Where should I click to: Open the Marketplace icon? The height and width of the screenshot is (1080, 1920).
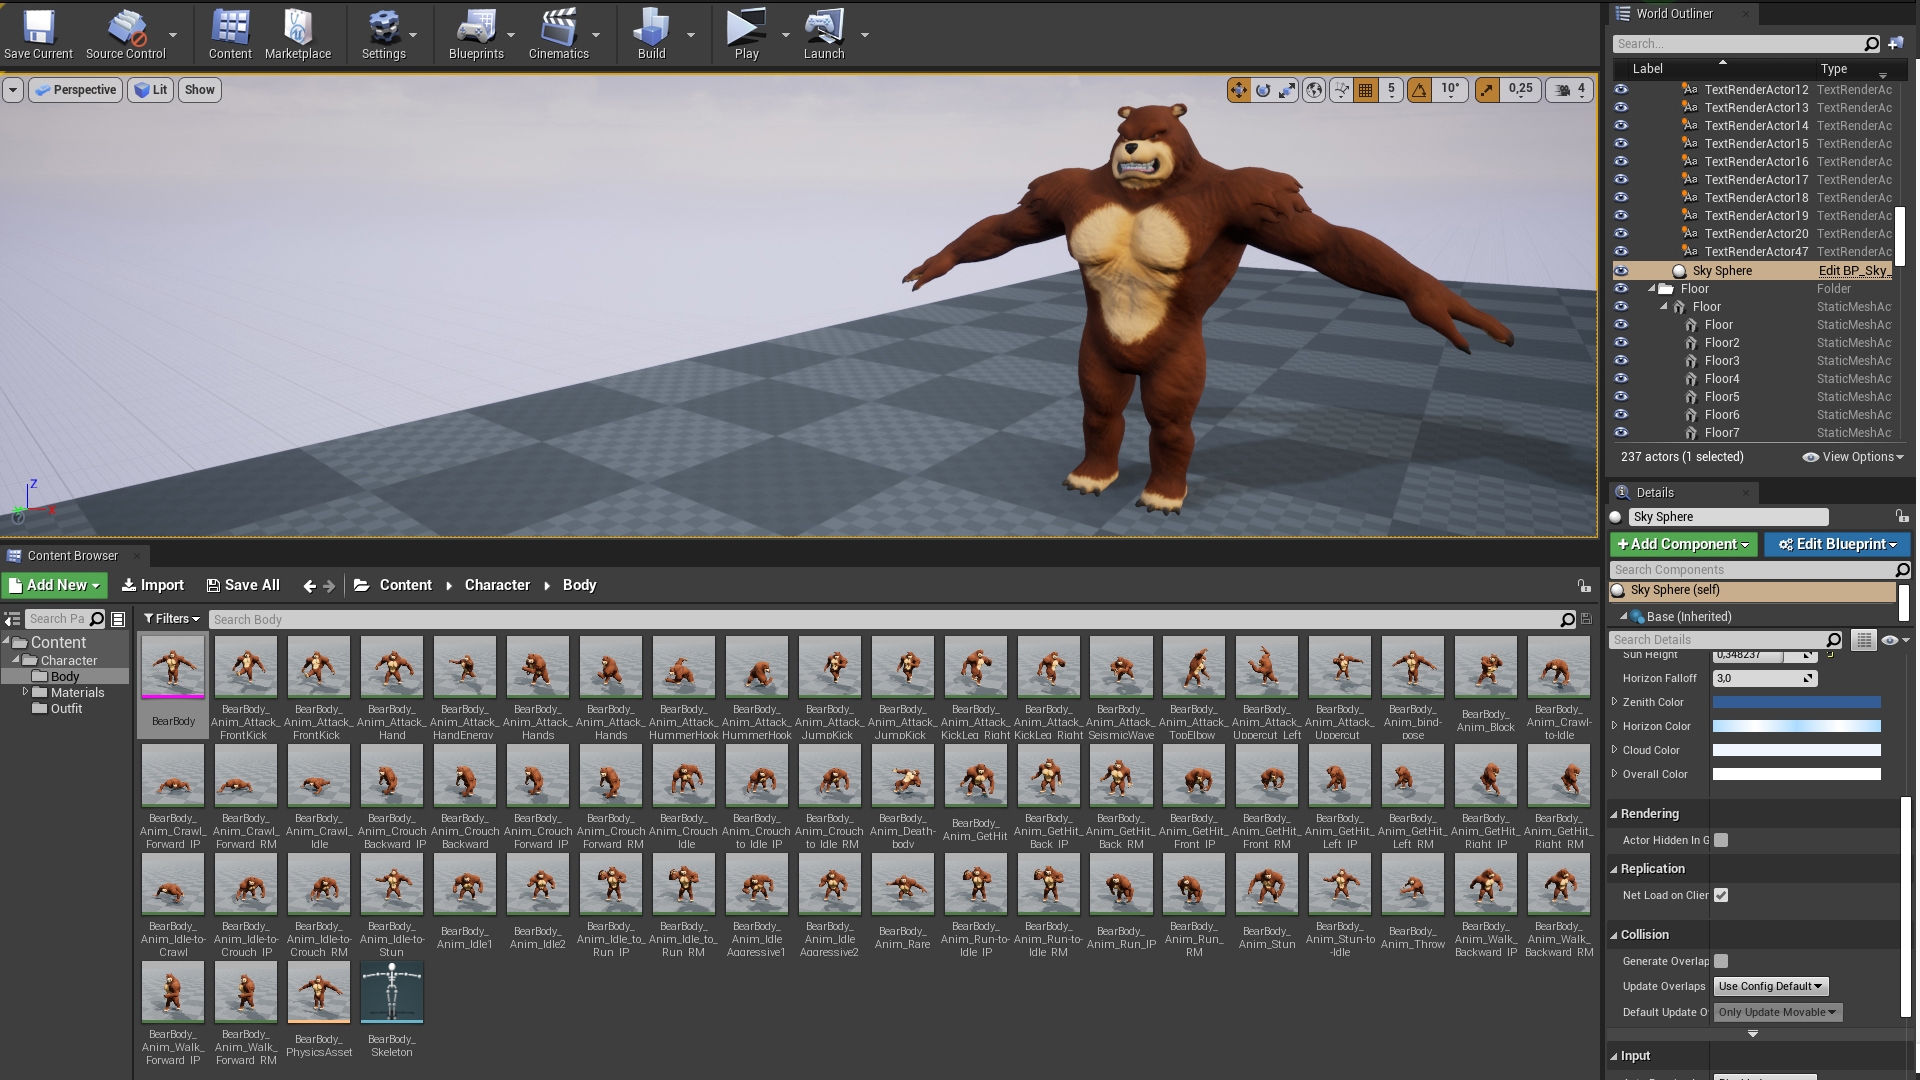(x=298, y=34)
